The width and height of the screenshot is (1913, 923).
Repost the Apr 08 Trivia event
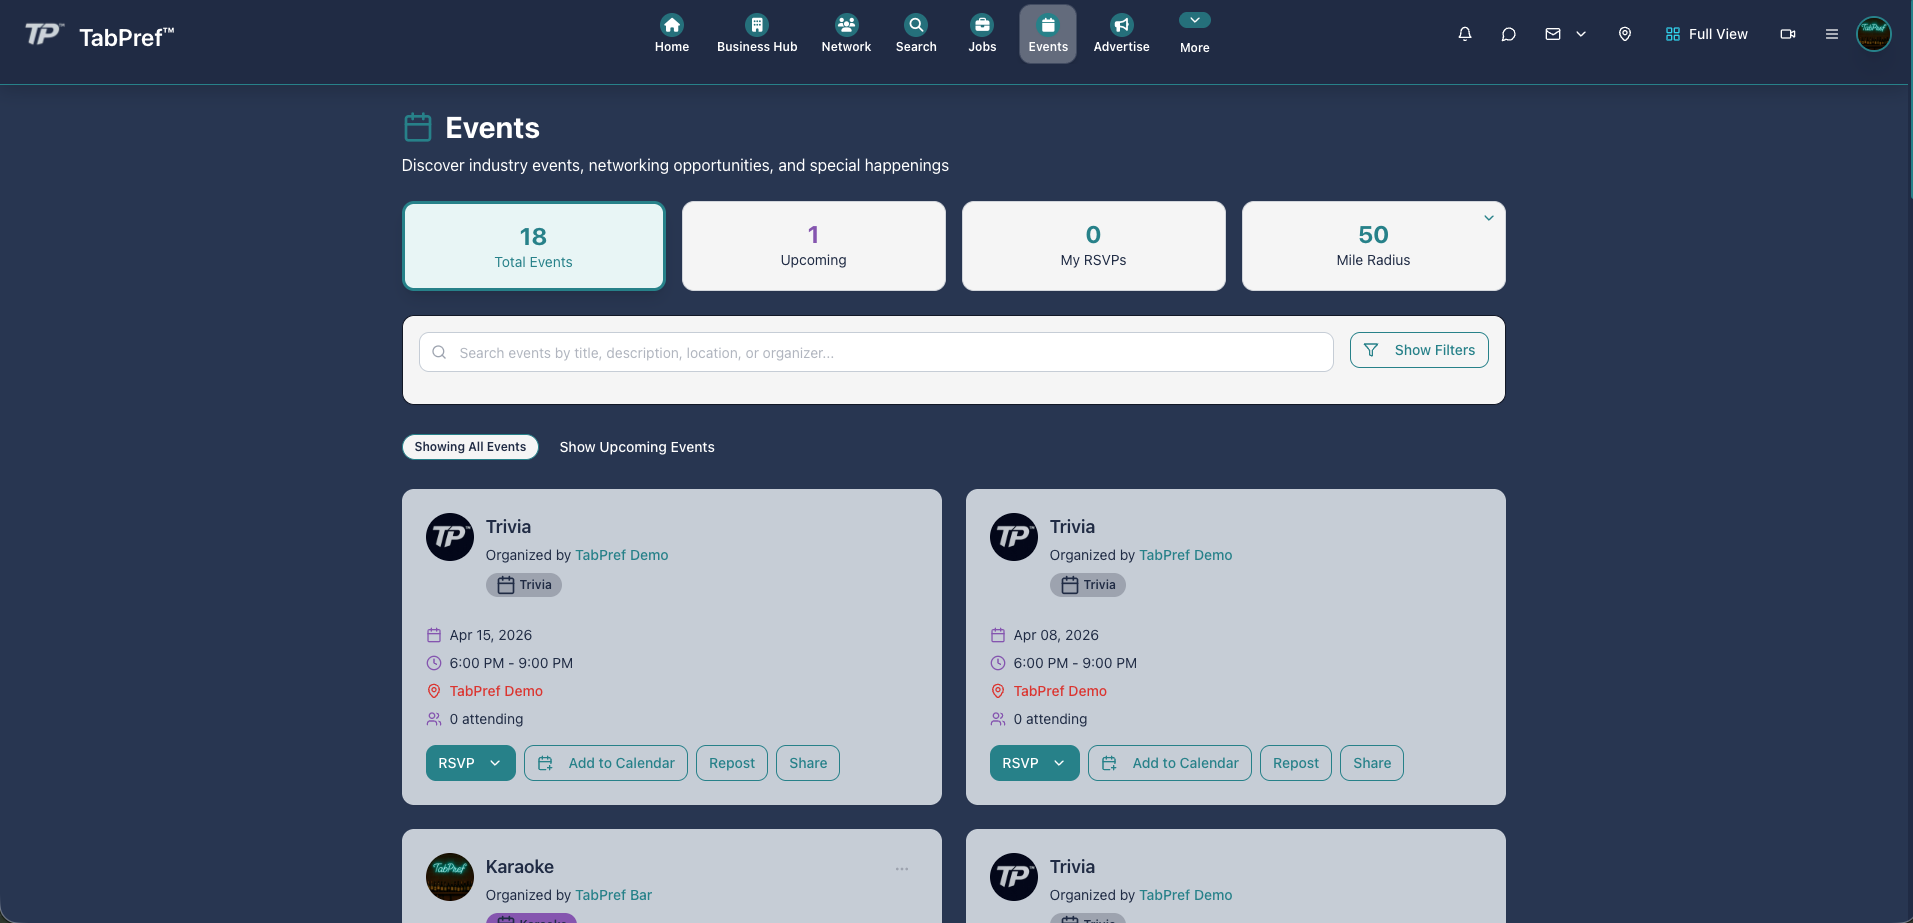[x=1296, y=763]
